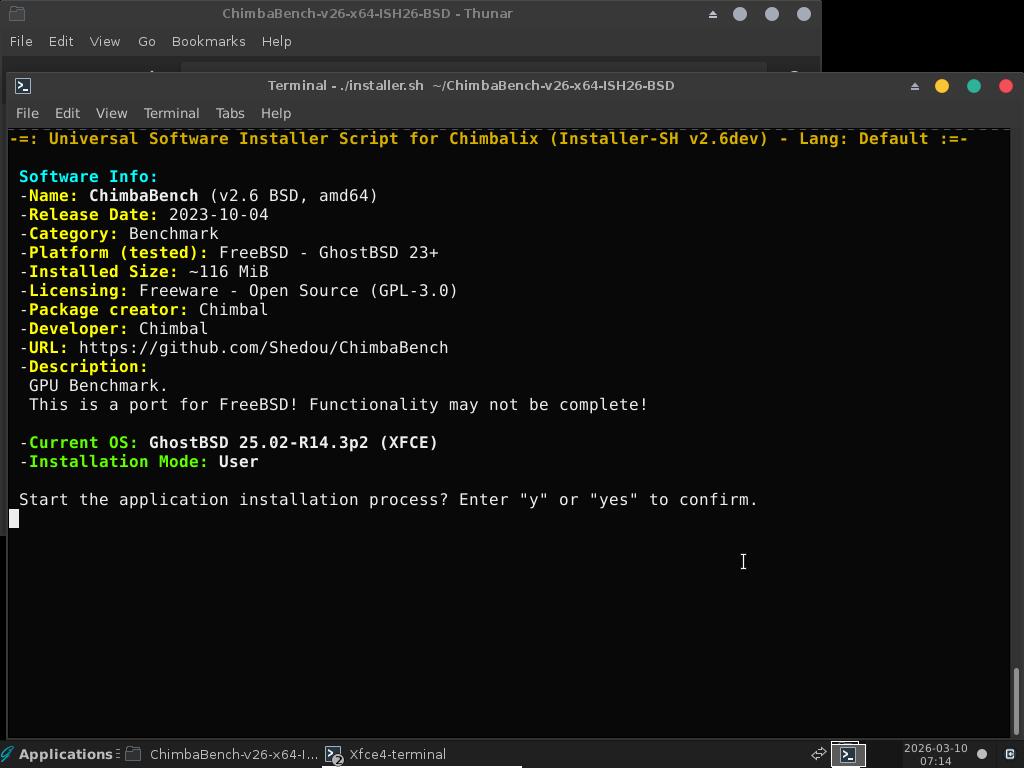Click the 'Start the application installation process?' prompt line
Viewport: 1024px width, 768px height.
pos(389,500)
